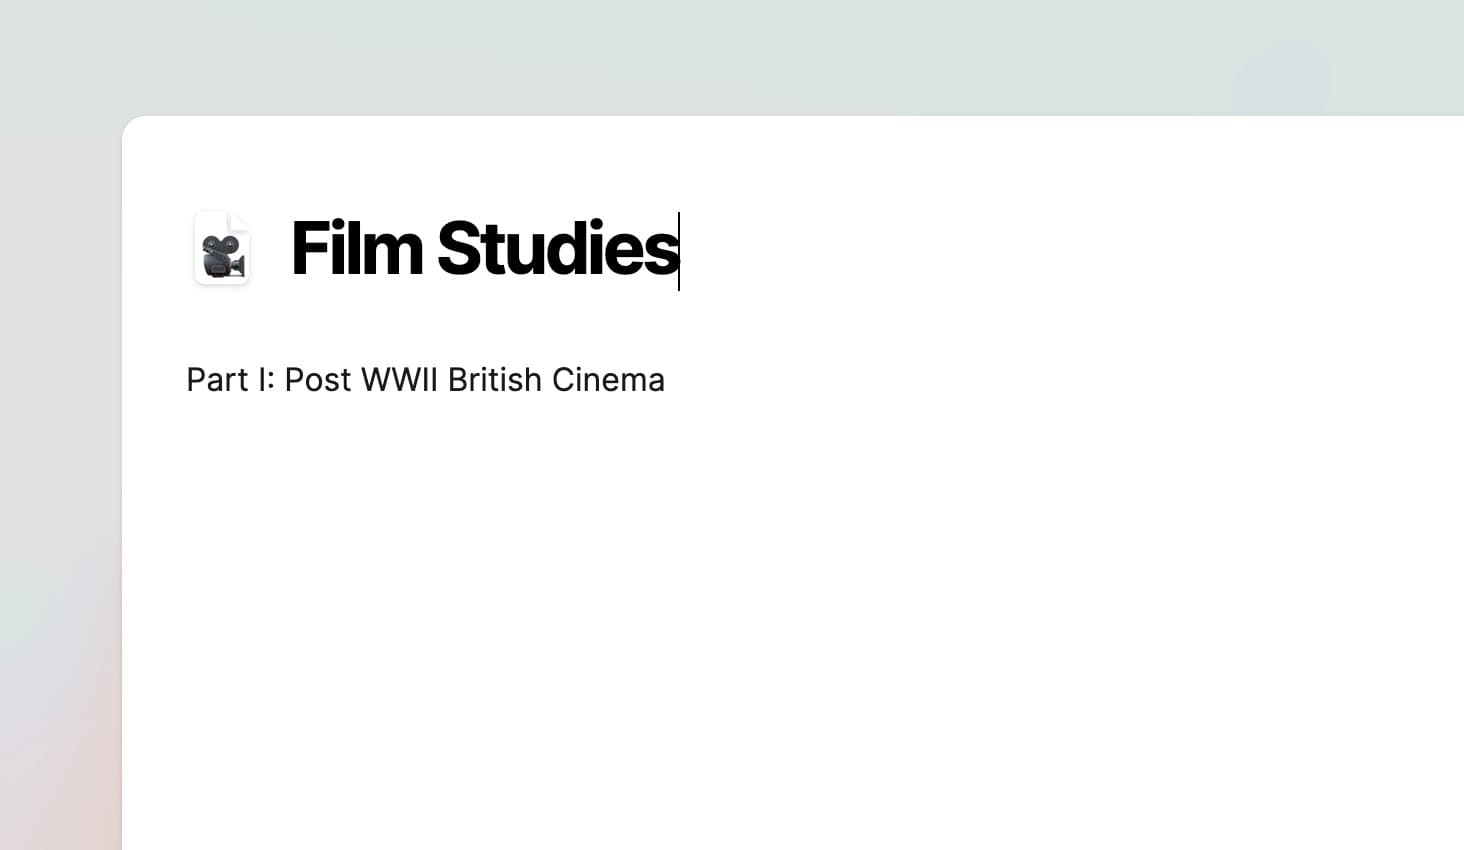The image size is (1464, 850).
Task: Click the gray background above the page
Action: 700,55
